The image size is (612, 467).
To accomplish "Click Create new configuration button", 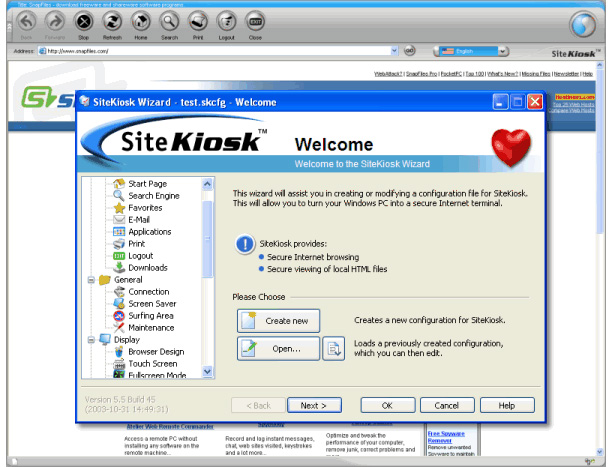I will 278,321.
